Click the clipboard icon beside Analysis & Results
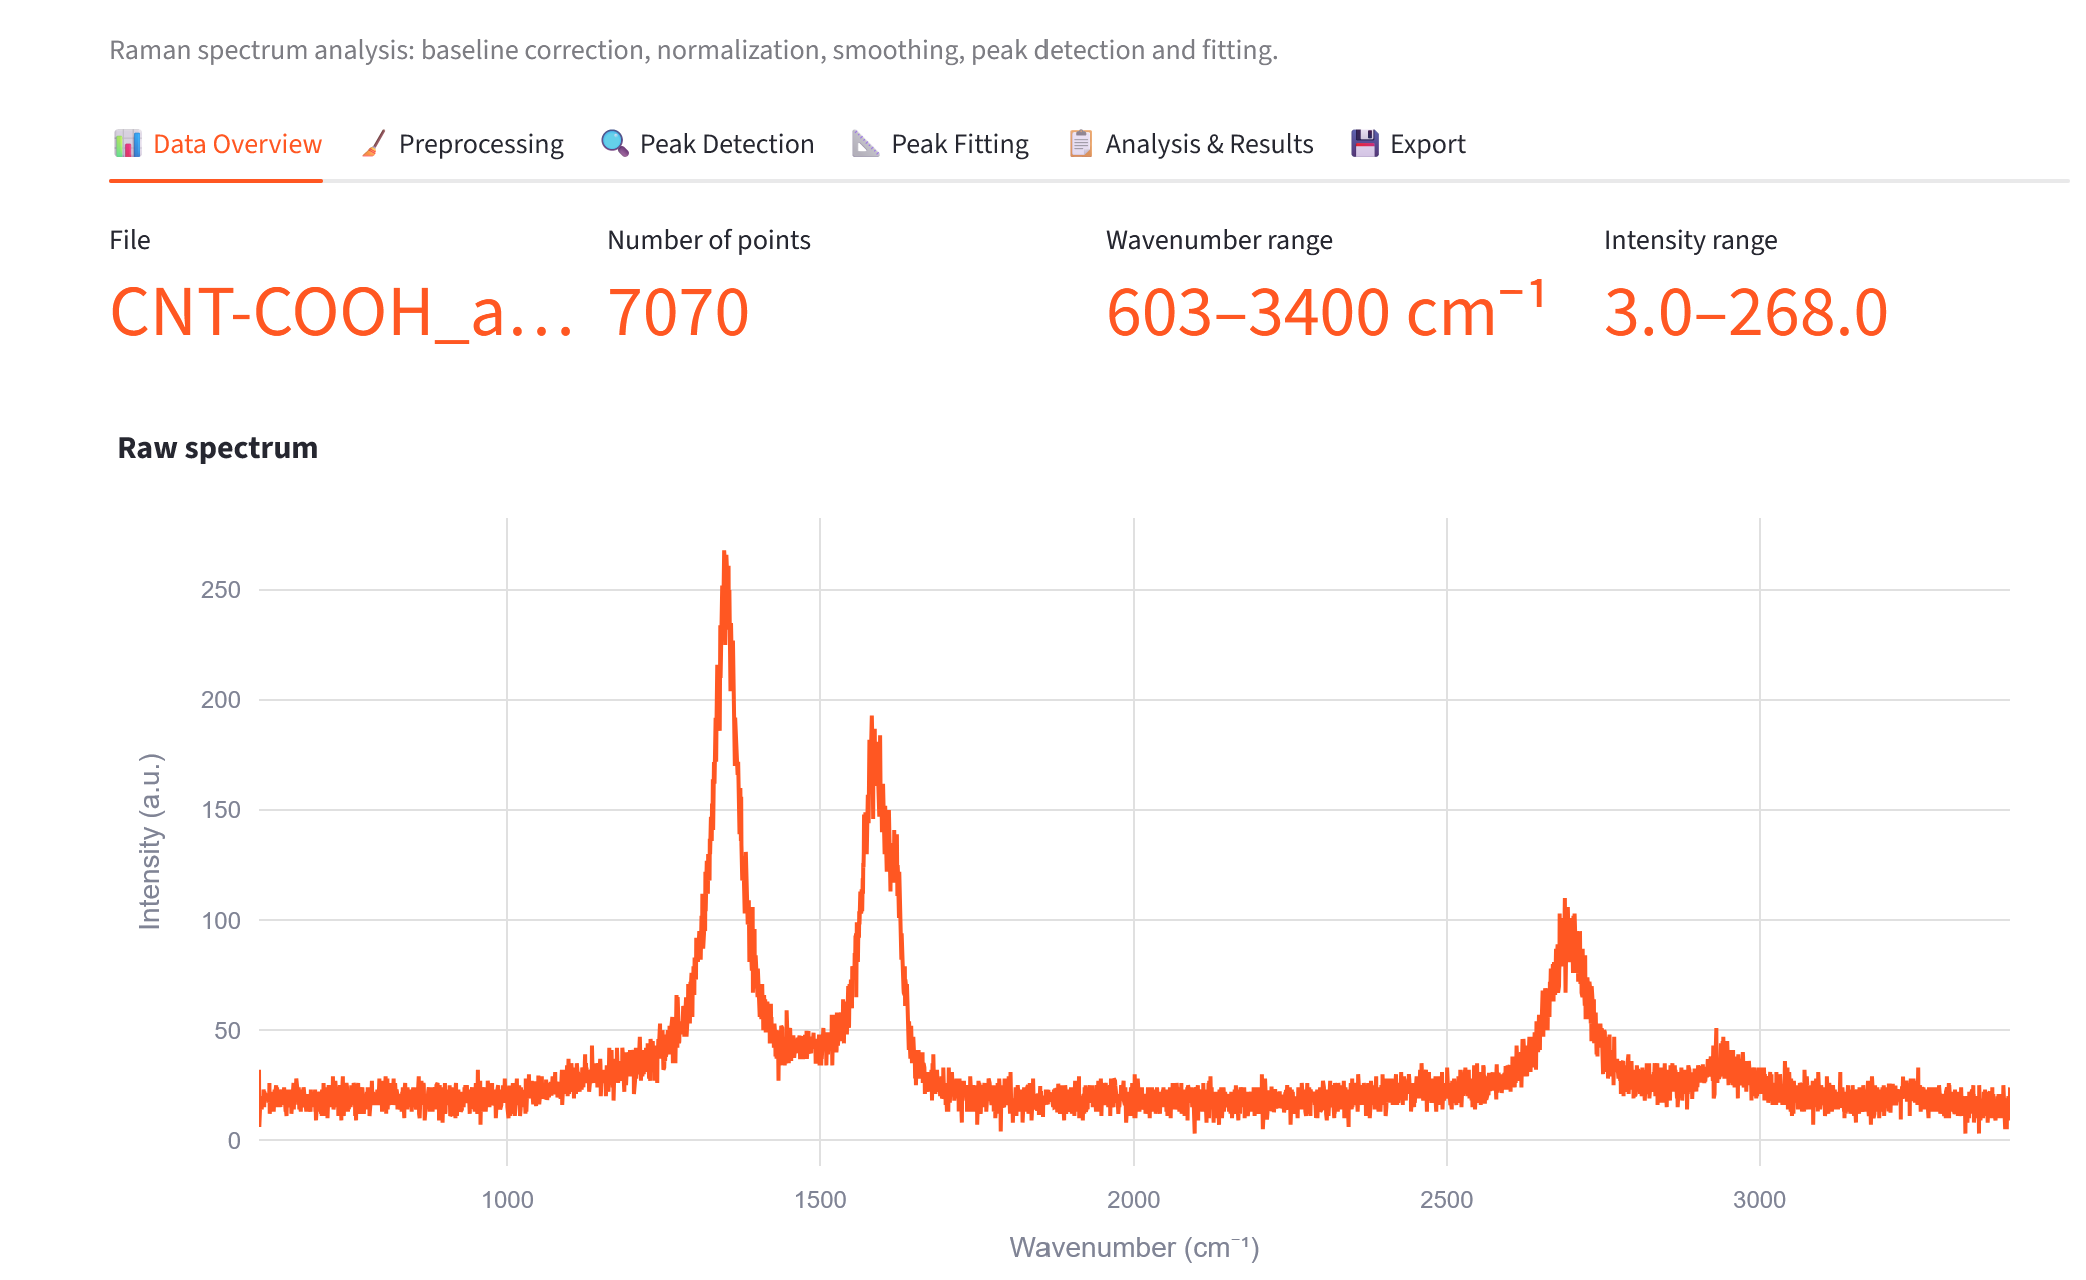The width and height of the screenshot is (2086, 1280). click(1080, 144)
